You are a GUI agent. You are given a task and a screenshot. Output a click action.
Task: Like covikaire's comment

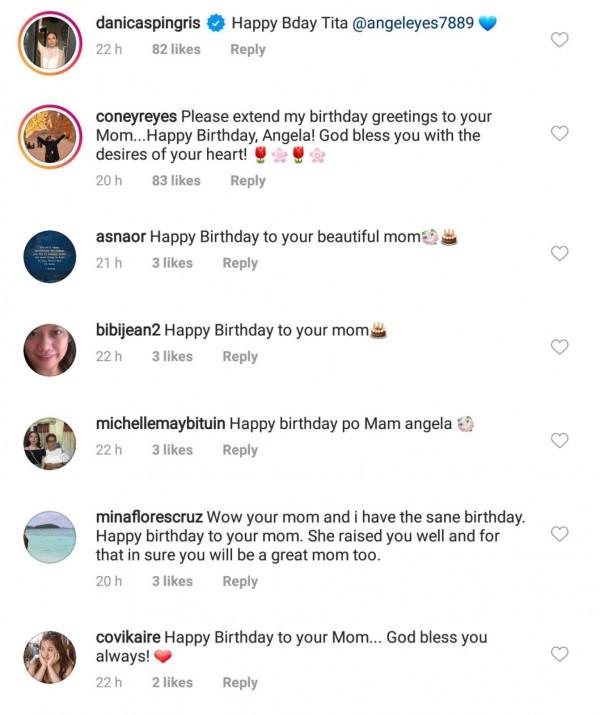click(x=560, y=654)
